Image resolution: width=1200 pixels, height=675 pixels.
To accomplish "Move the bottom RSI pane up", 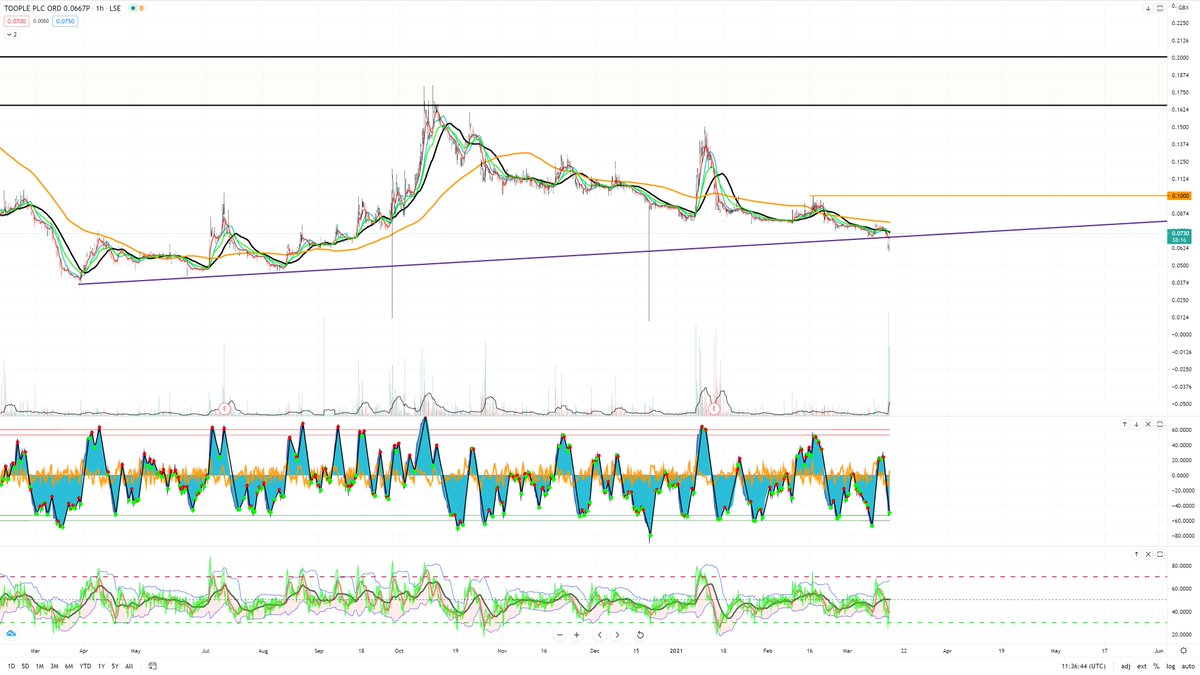I will (x=1136, y=553).
